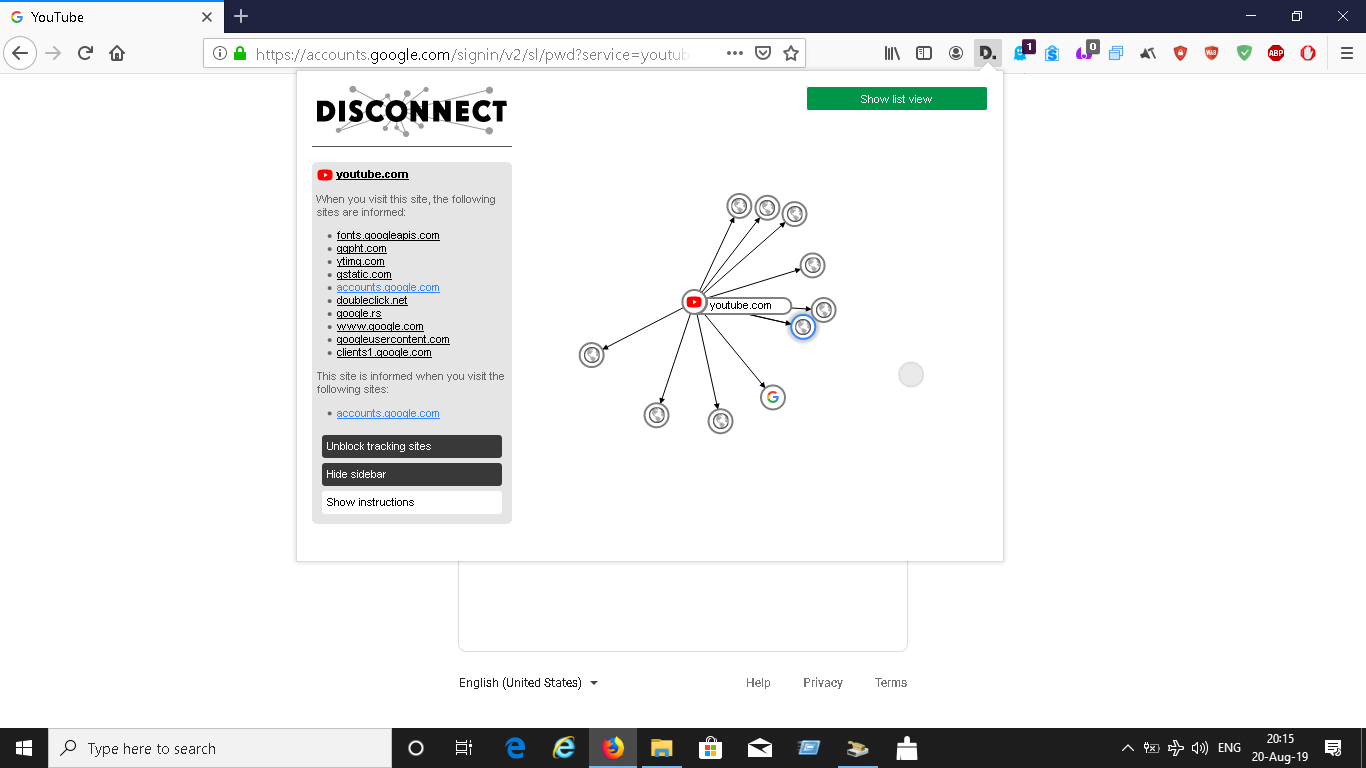Viewport: 1366px width, 768px height.
Task: Select the Google node in the graph
Action: click(772, 397)
